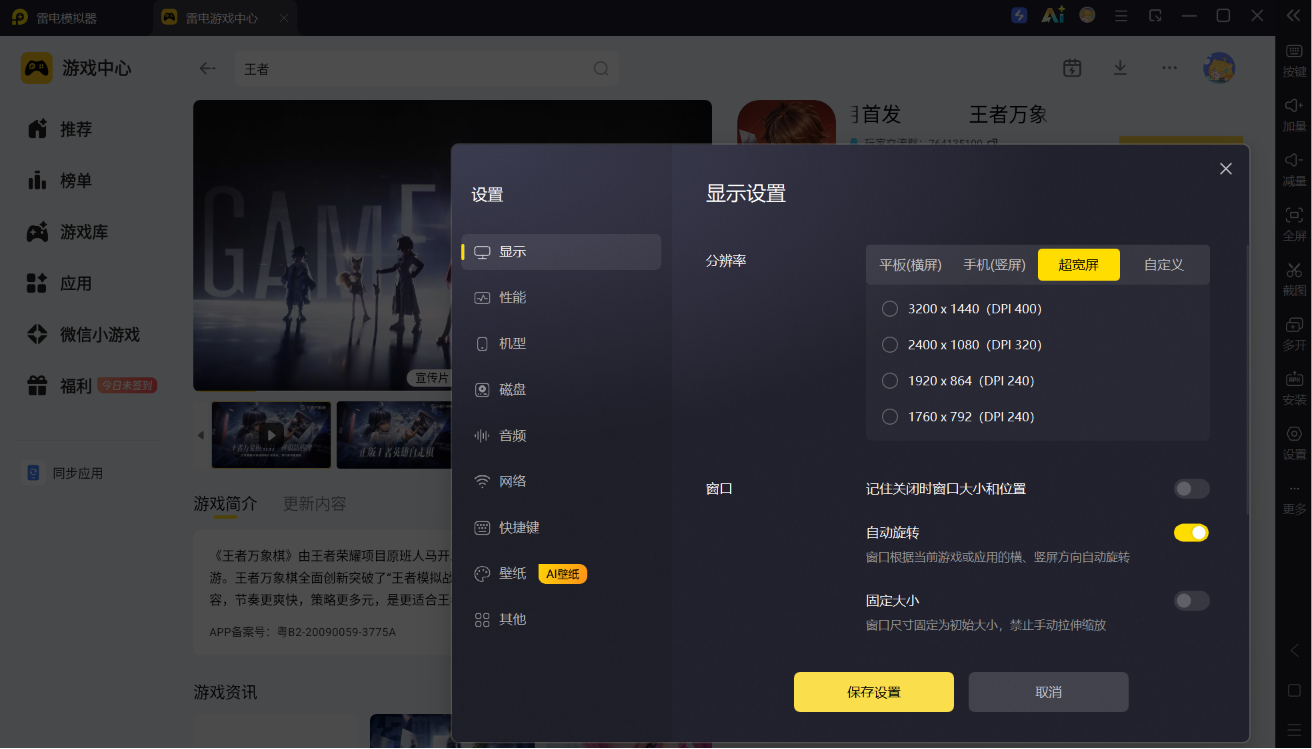This screenshot has width=1312, height=749.
Task: Enable the 固定大小 toggle
Action: point(1191,601)
